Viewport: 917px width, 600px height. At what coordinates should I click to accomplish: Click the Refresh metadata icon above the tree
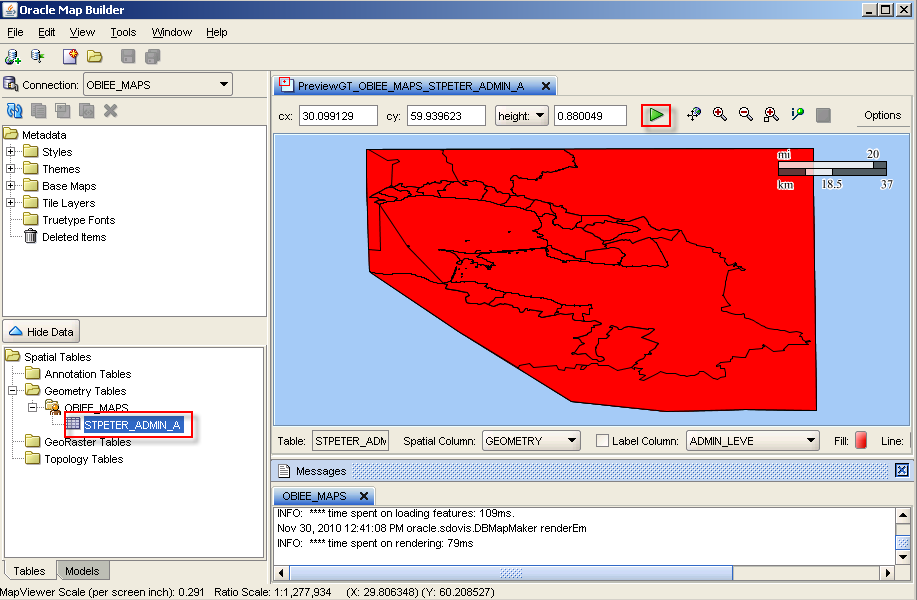coord(13,110)
